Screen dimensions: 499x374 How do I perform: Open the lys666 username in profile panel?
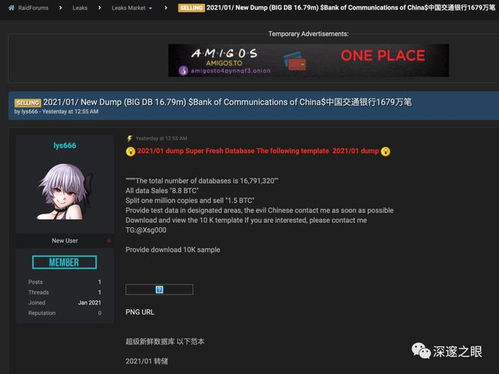pos(65,146)
